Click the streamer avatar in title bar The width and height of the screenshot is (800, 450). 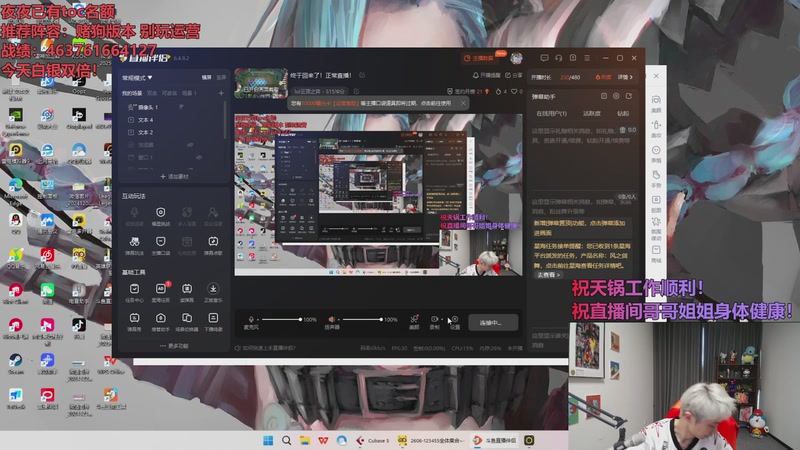pyautogui.click(x=516, y=58)
